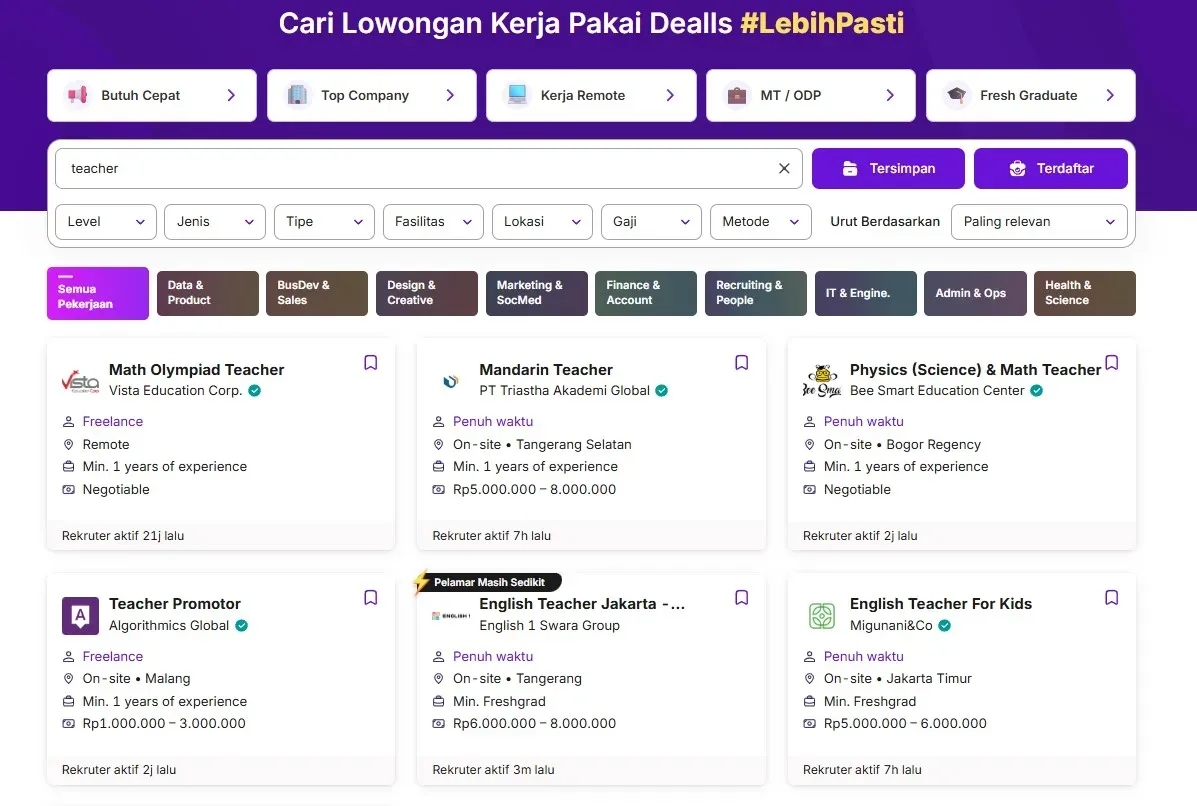Open the English Teacher For Kids job title

point(940,604)
